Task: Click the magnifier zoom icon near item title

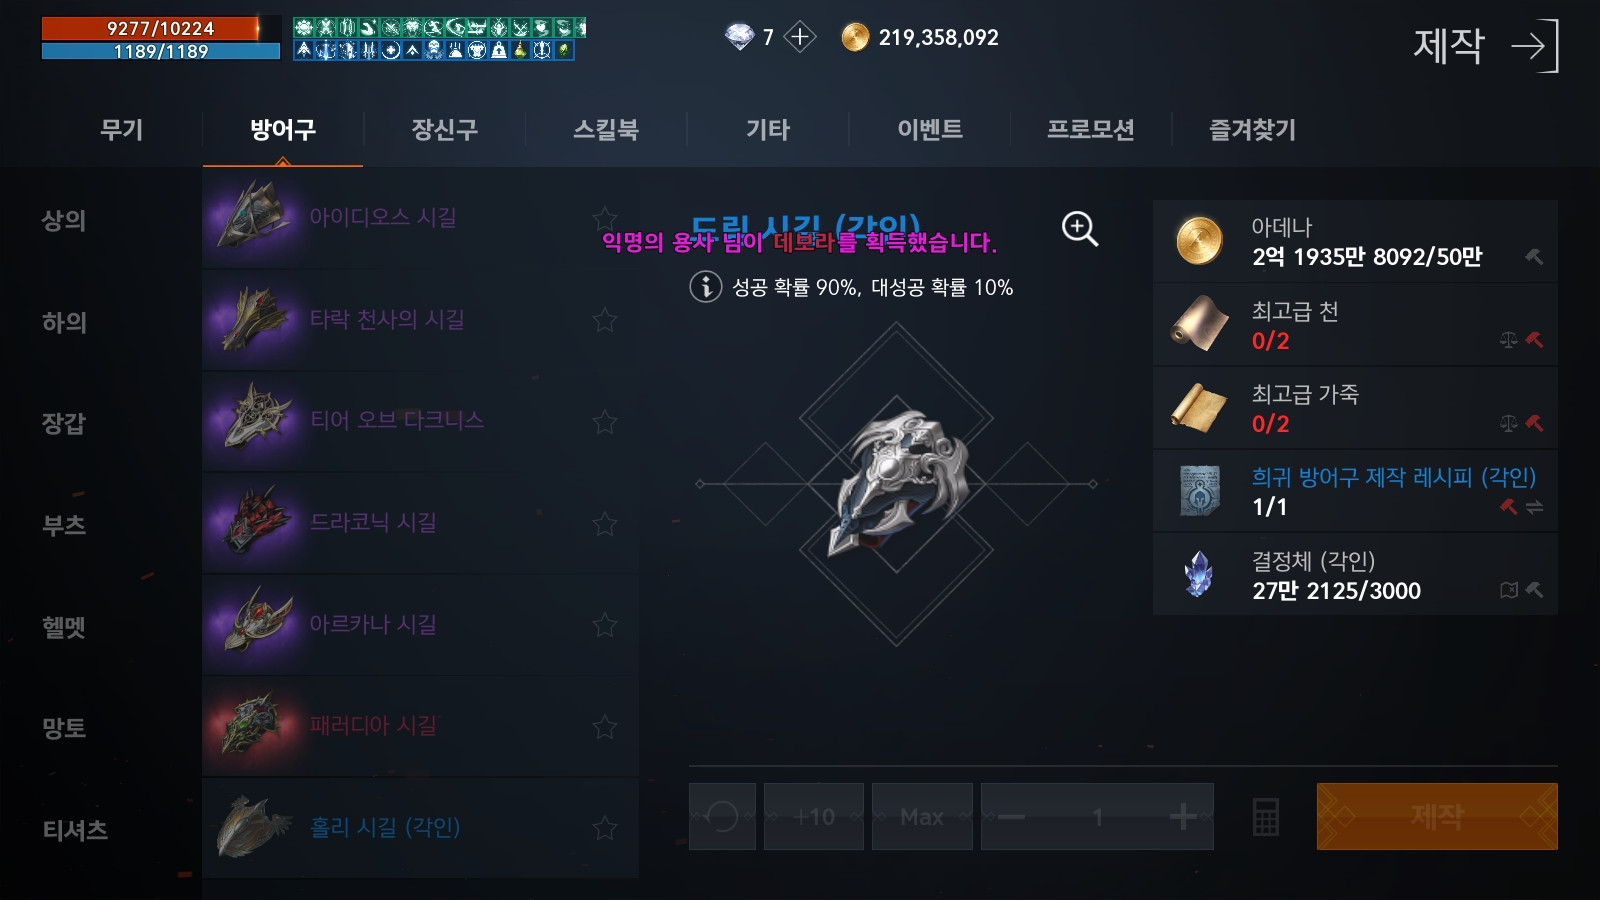Action: click(1079, 228)
